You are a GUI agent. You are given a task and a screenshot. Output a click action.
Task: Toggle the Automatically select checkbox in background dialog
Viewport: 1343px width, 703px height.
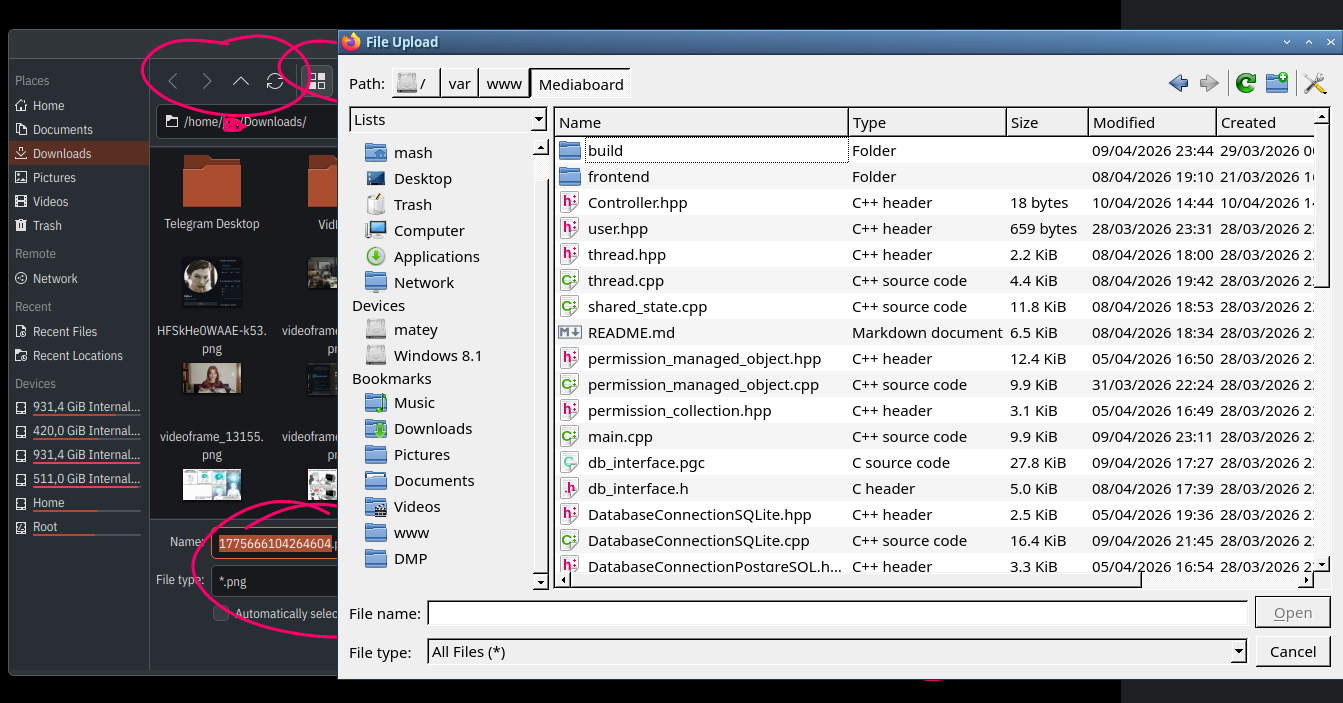[x=221, y=613]
